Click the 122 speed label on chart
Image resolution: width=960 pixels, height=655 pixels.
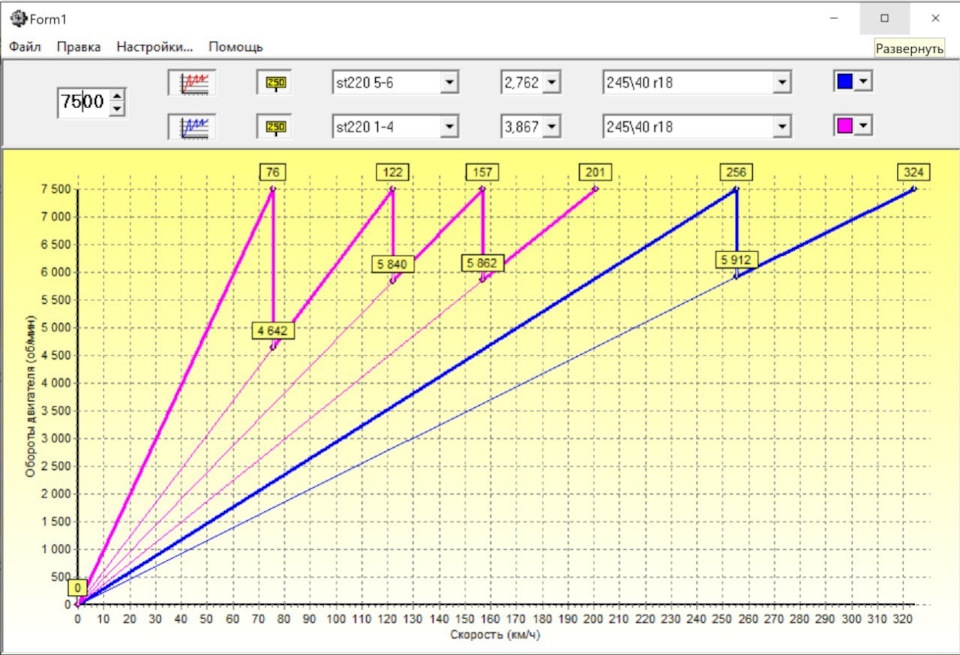[x=392, y=173]
